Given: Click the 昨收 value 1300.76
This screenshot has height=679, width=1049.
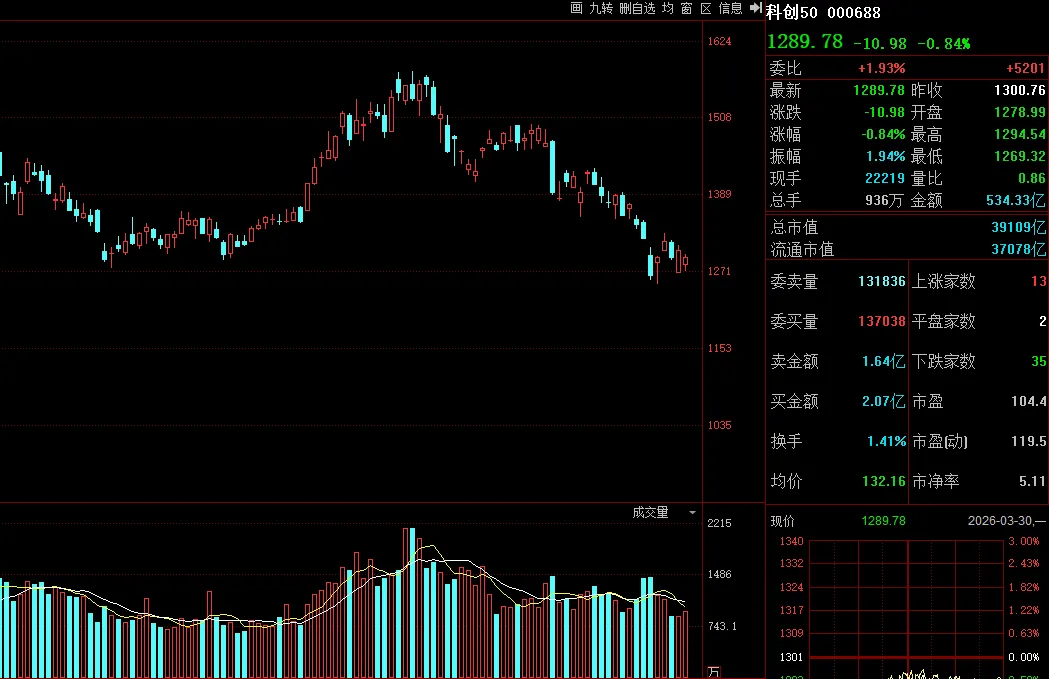Looking at the screenshot, I should pos(1020,90).
